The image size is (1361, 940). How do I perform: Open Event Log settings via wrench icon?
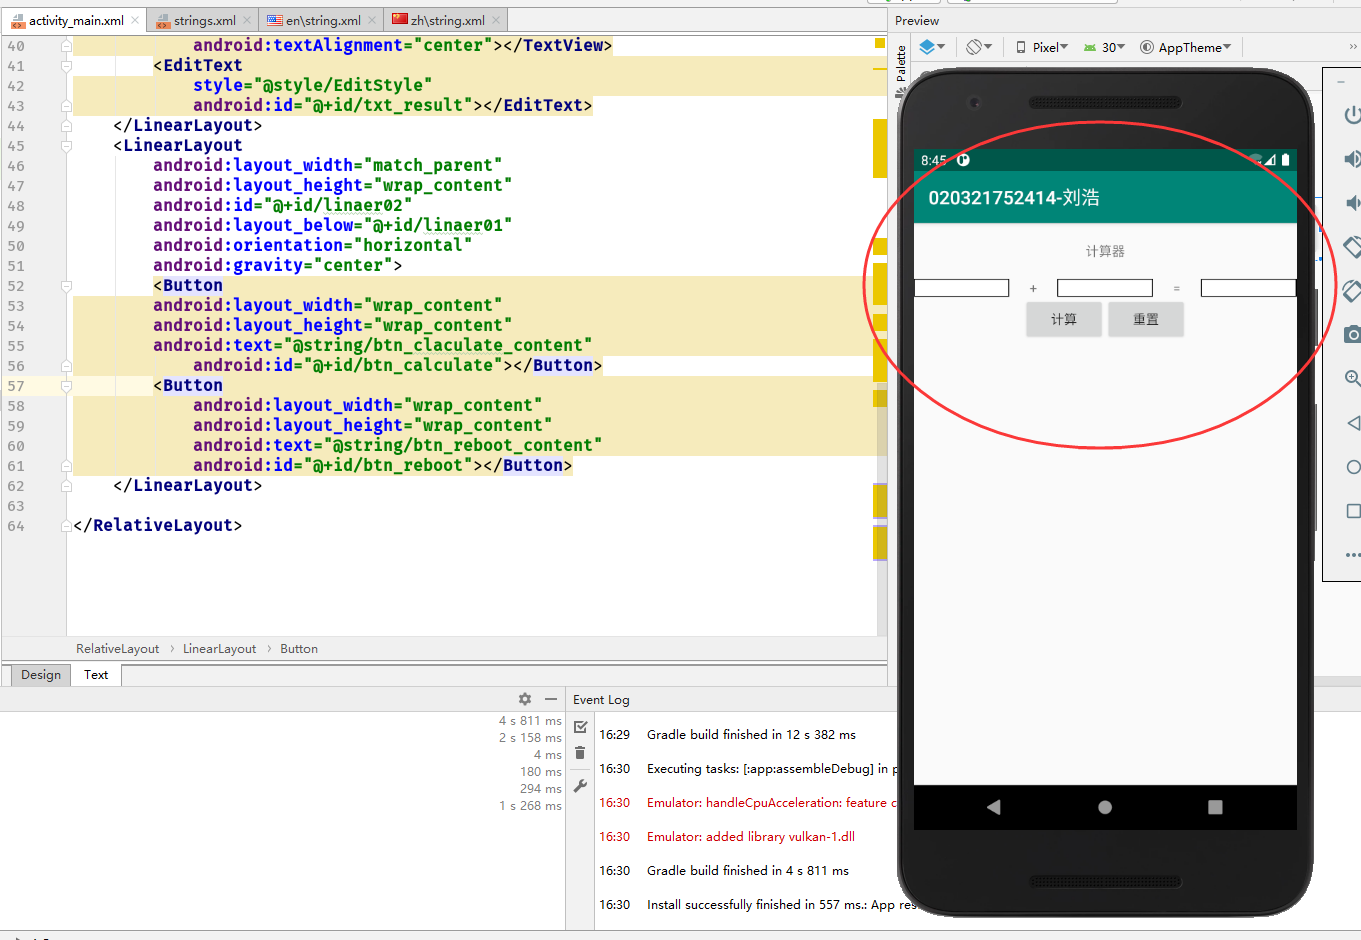click(579, 786)
